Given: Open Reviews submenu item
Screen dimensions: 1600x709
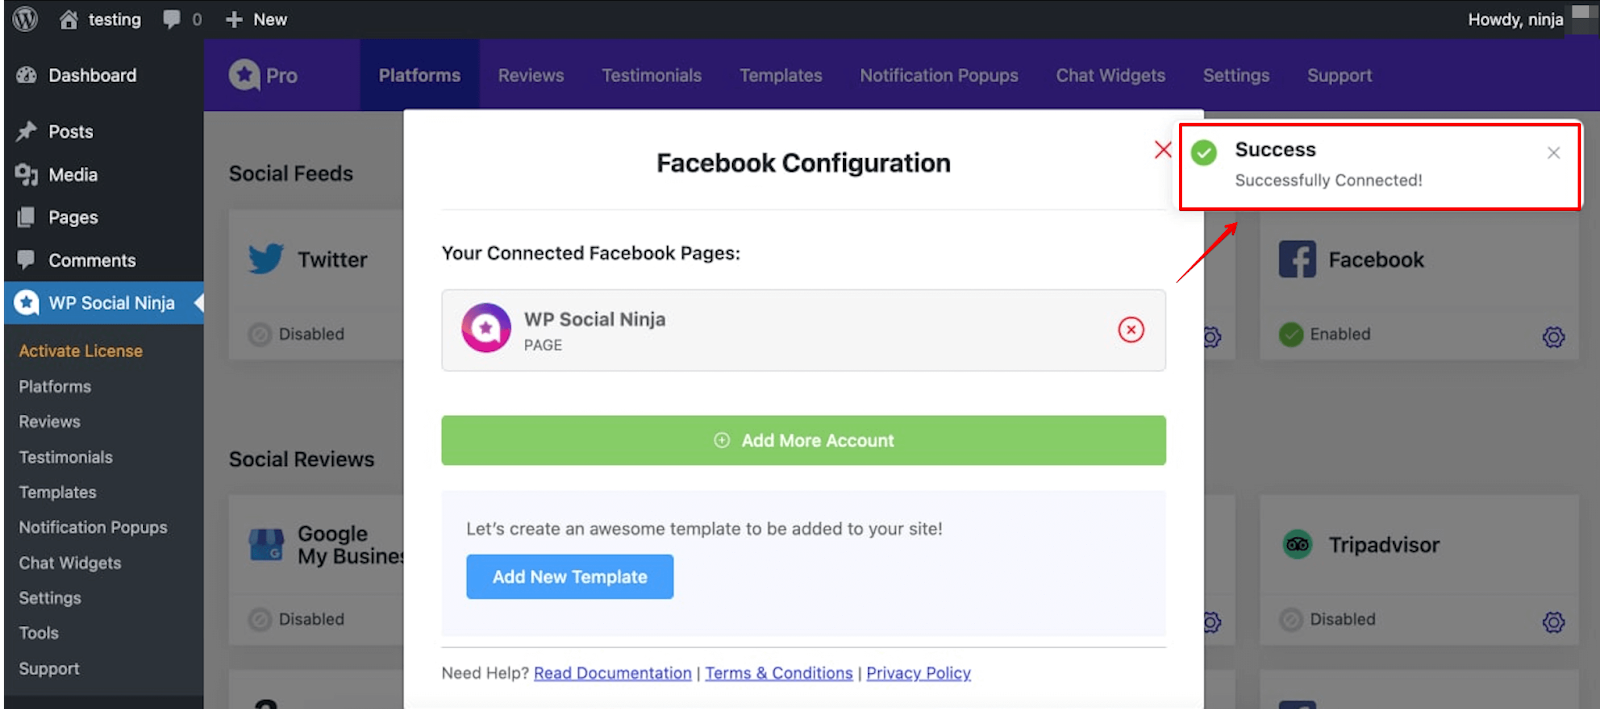Looking at the screenshot, I should [49, 421].
